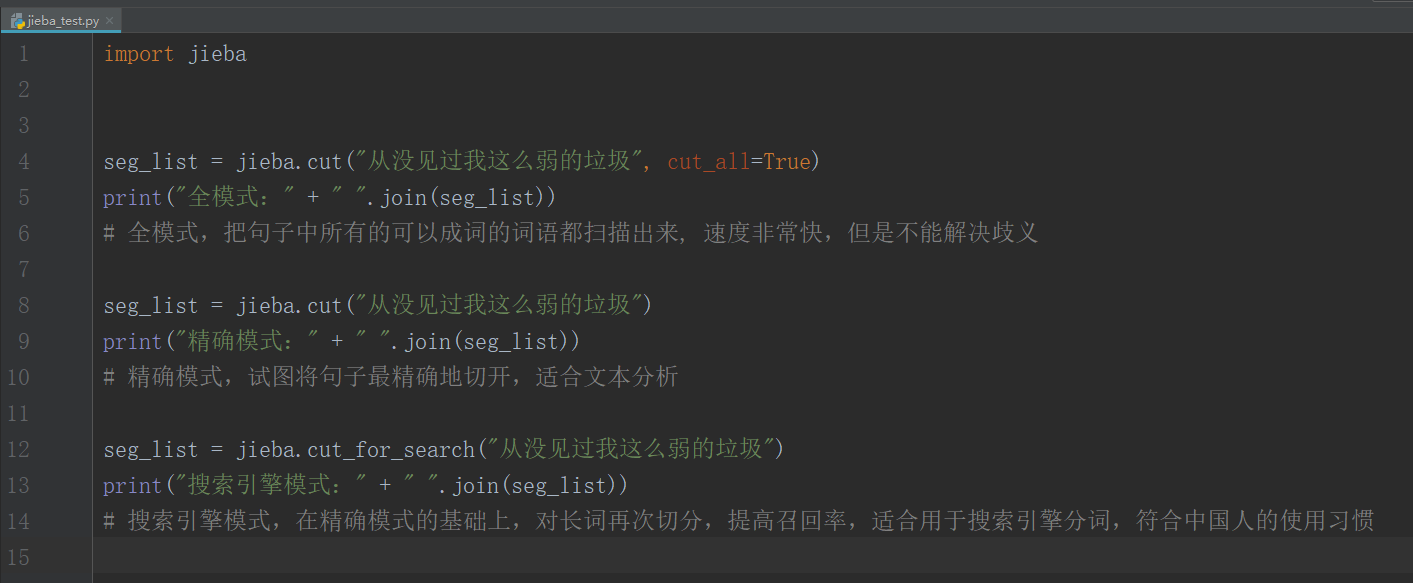Click line number 4 in the gutter
Image resolution: width=1413 pixels, height=583 pixels.
pyautogui.click(x=23, y=162)
